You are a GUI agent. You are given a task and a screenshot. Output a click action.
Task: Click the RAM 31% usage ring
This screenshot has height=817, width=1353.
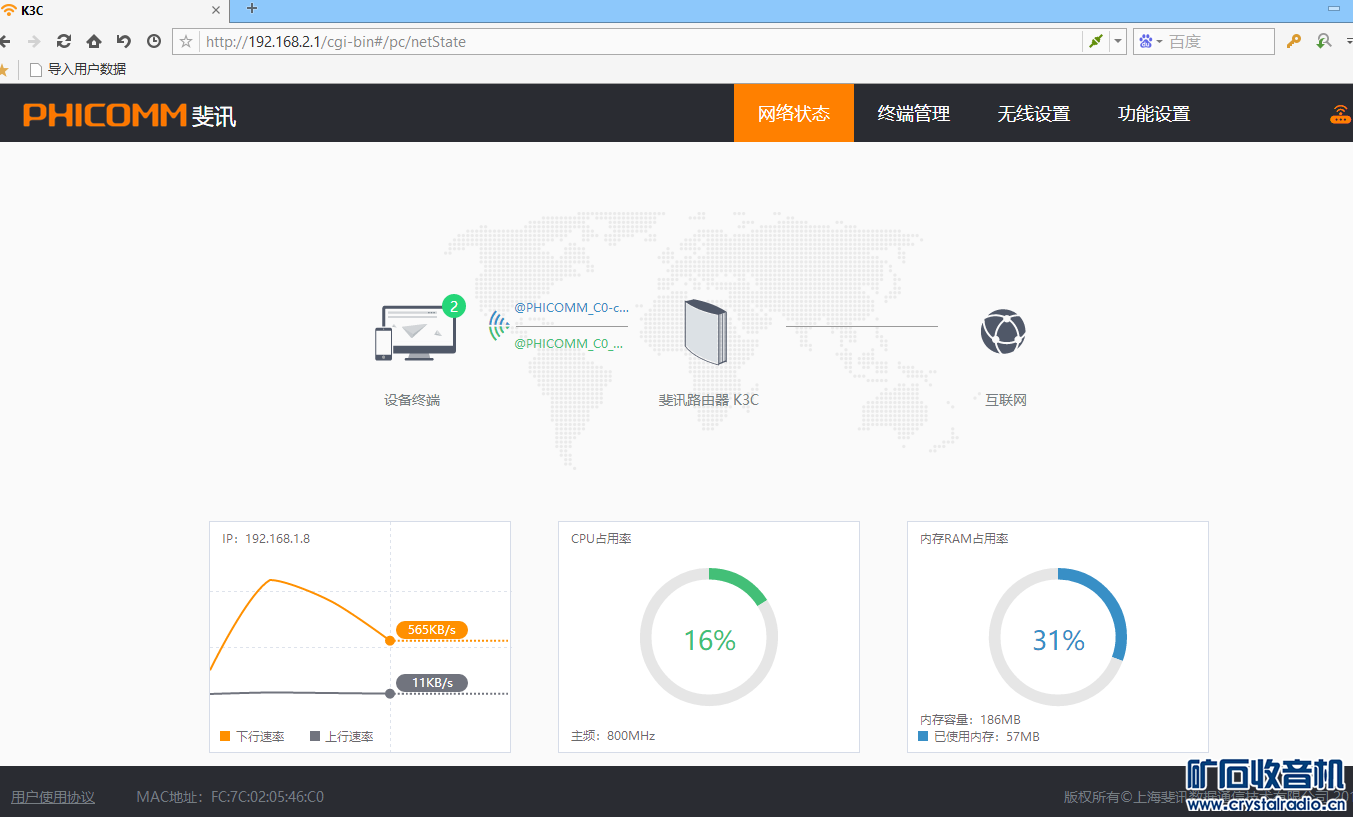(x=1058, y=638)
